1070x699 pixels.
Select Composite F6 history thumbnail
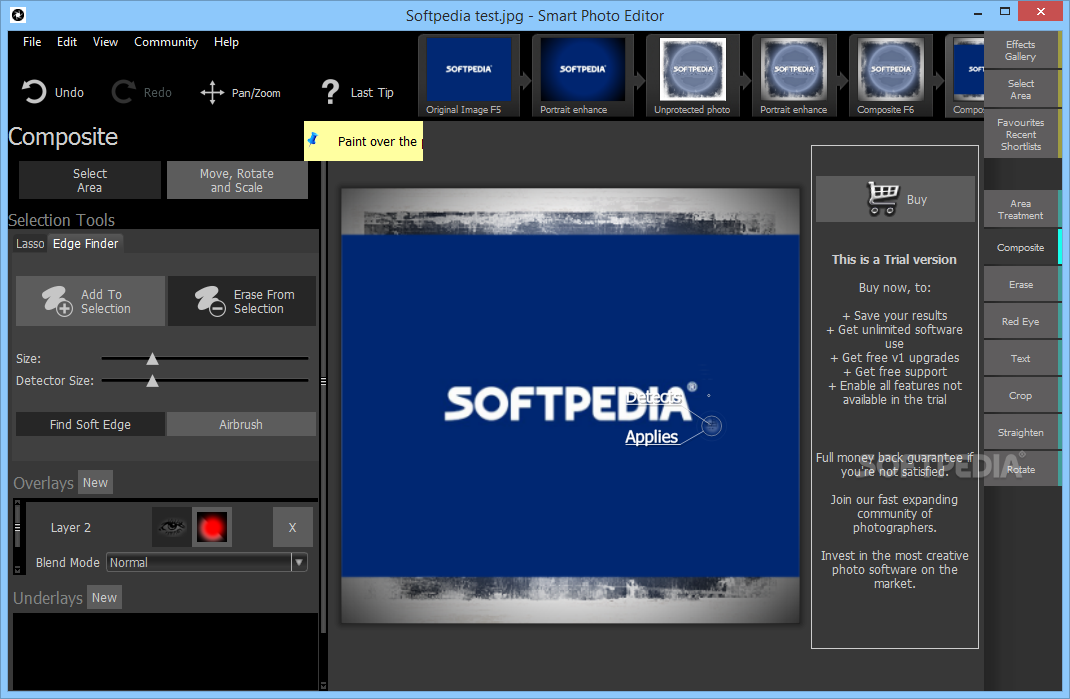pos(890,75)
